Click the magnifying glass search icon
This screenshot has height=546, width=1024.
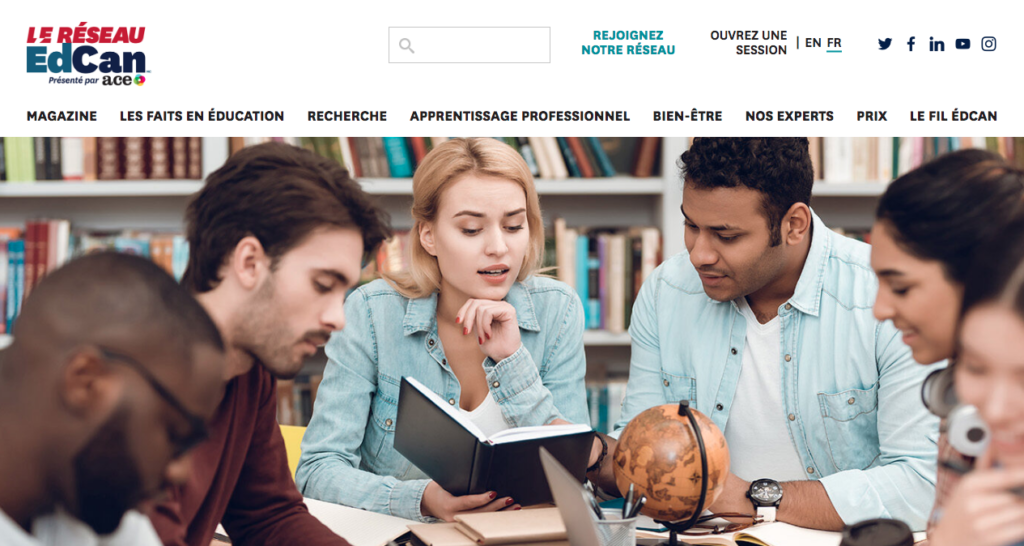pos(406,46)
